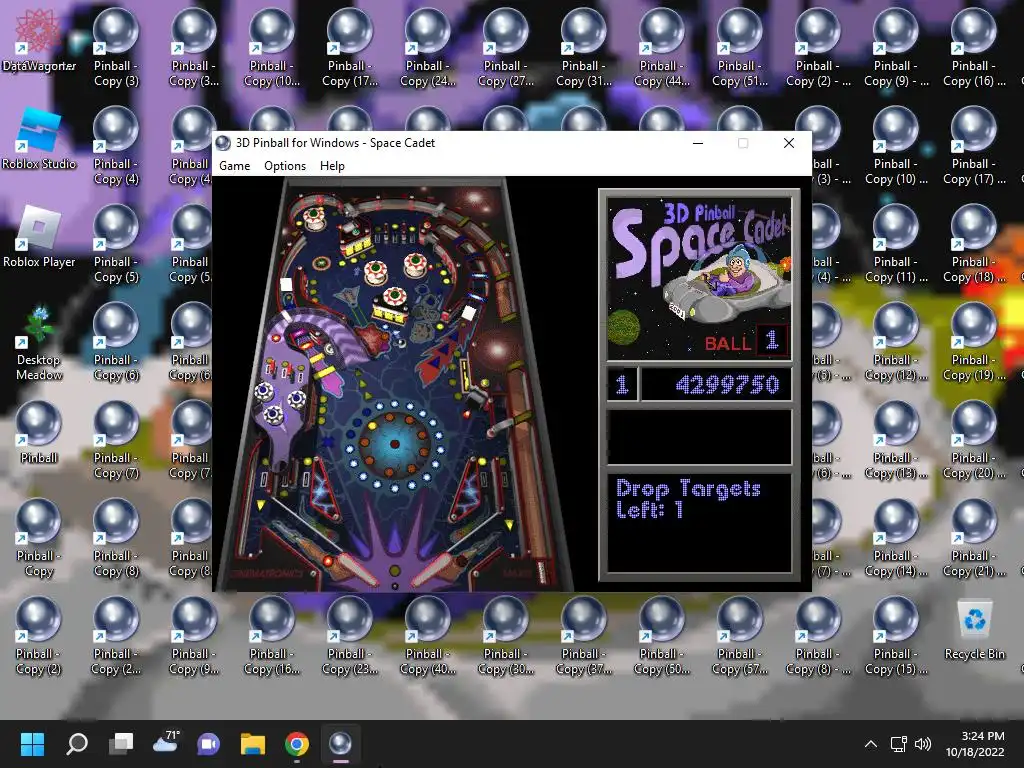Image resolution: width=1024 pixels, height=768 pixels.
Task: Select Pinball - Copy (30... shortcut
Action: (505, 635)
